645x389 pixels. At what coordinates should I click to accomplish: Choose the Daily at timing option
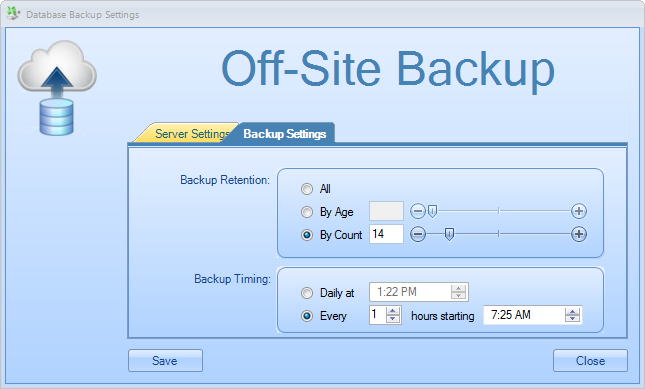coord(307,293)
